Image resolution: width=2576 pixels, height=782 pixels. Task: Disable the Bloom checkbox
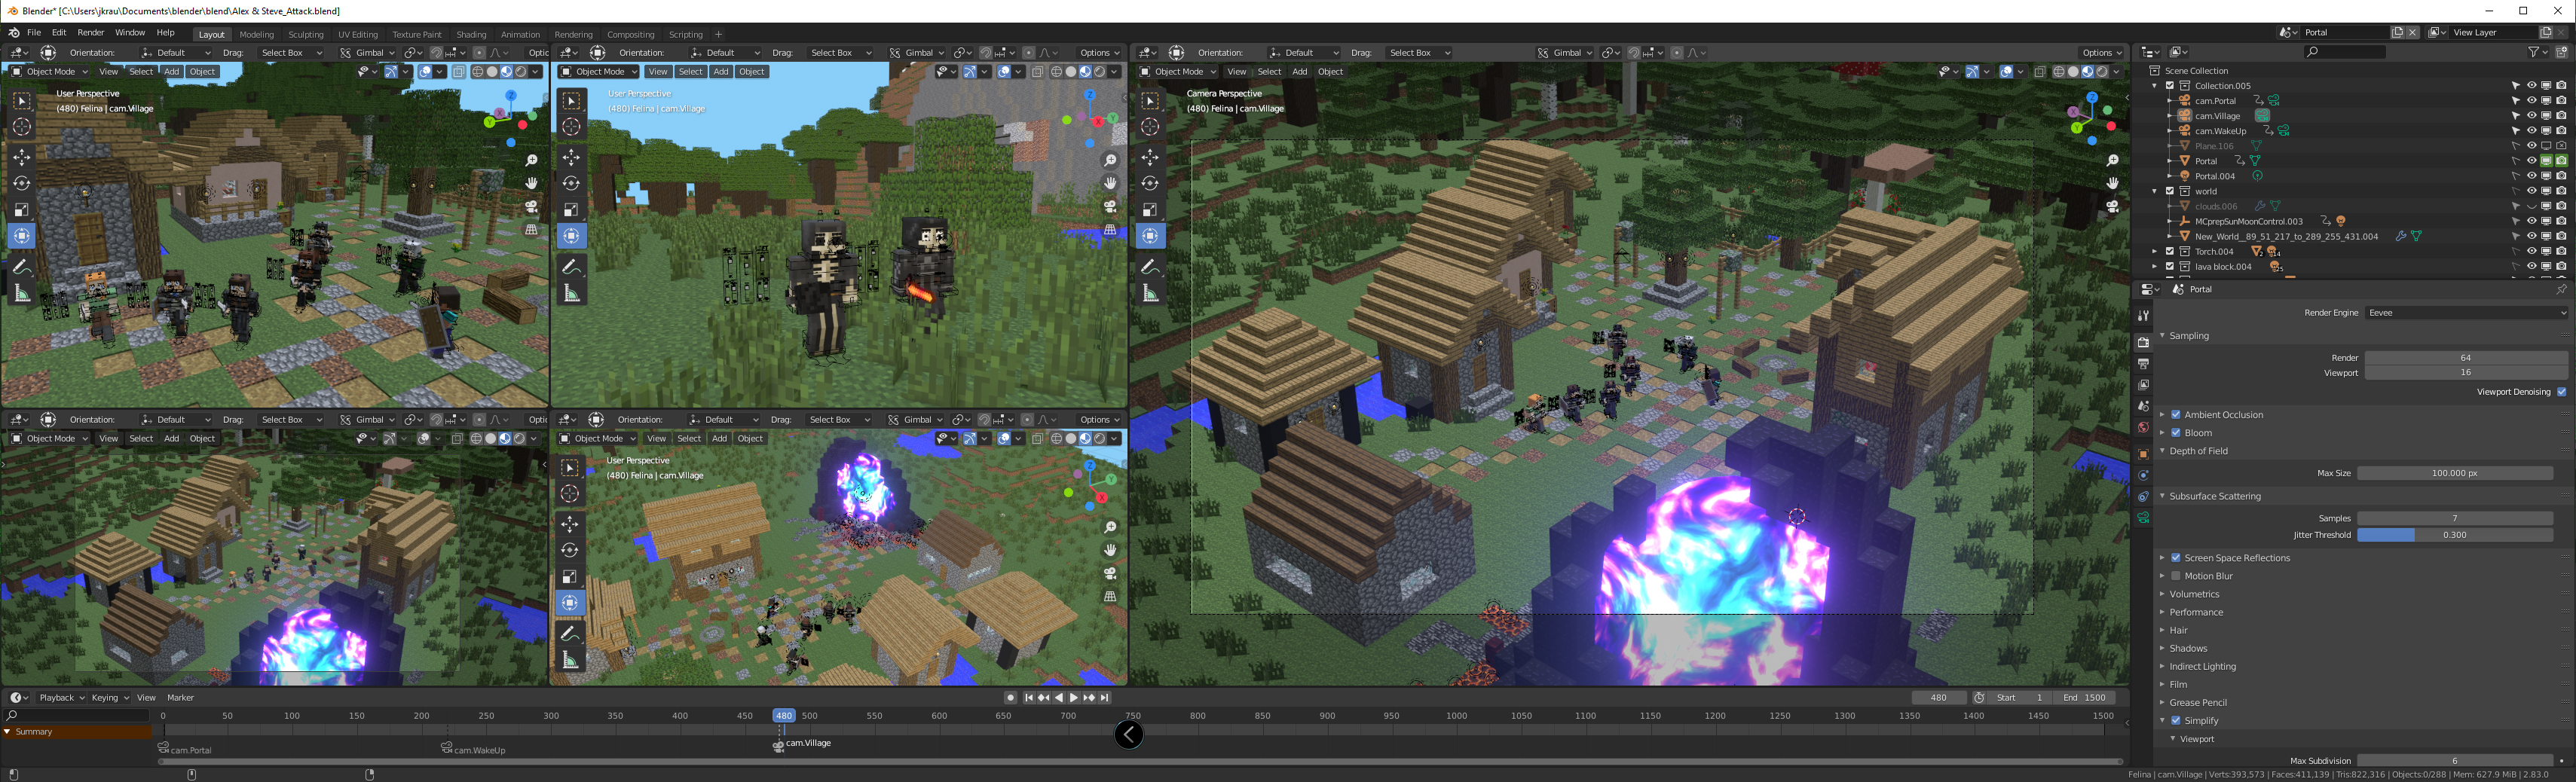2176,433
